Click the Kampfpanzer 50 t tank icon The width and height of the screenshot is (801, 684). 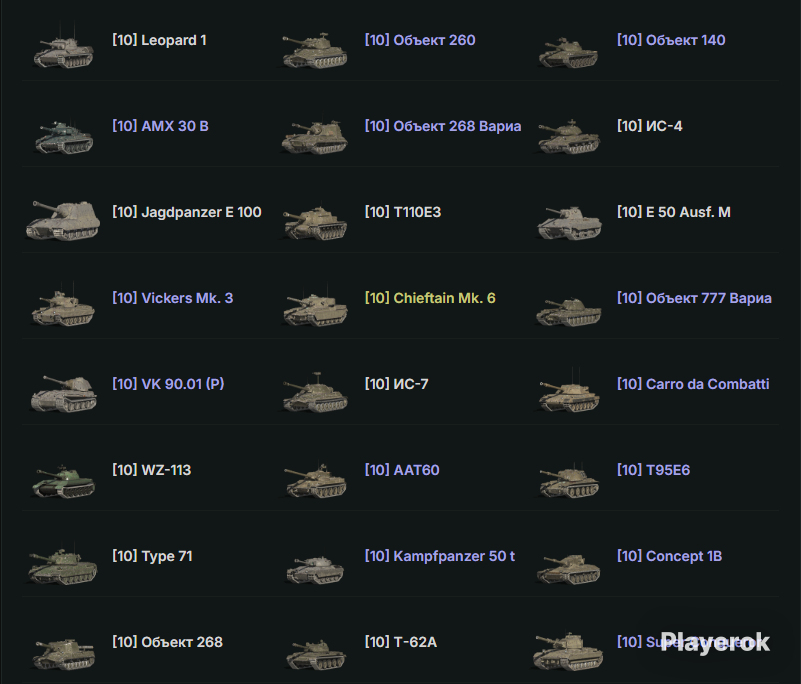point(315,570)
